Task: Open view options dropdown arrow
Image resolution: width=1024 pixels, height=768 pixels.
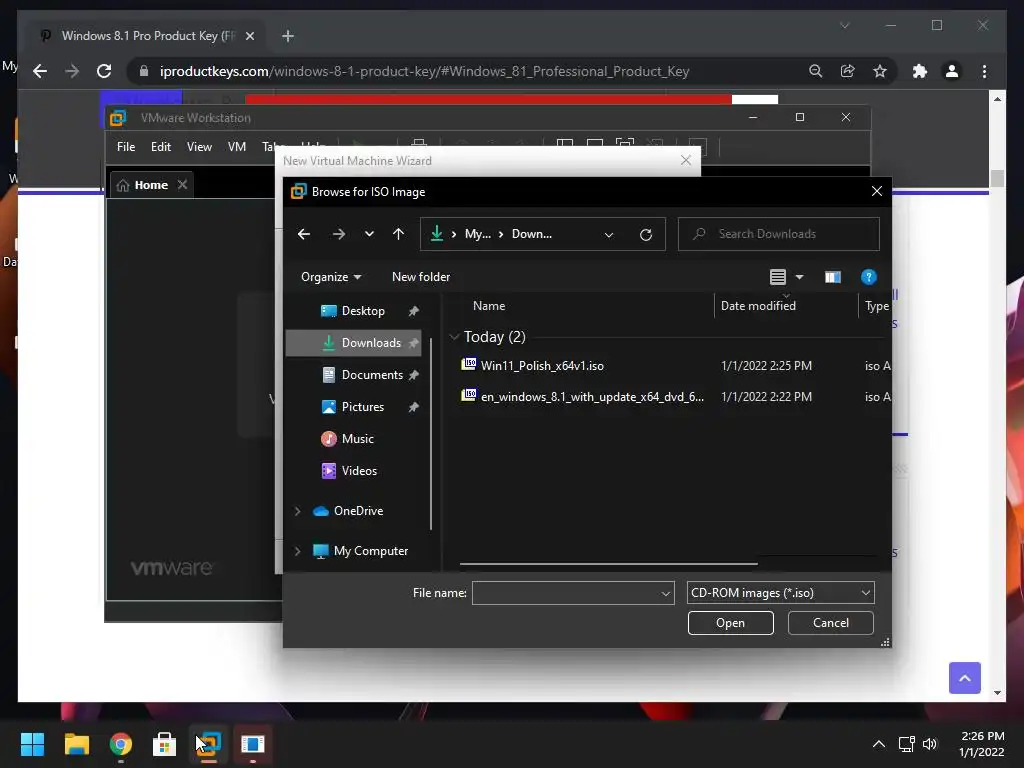Action: (x=799, y=277)
